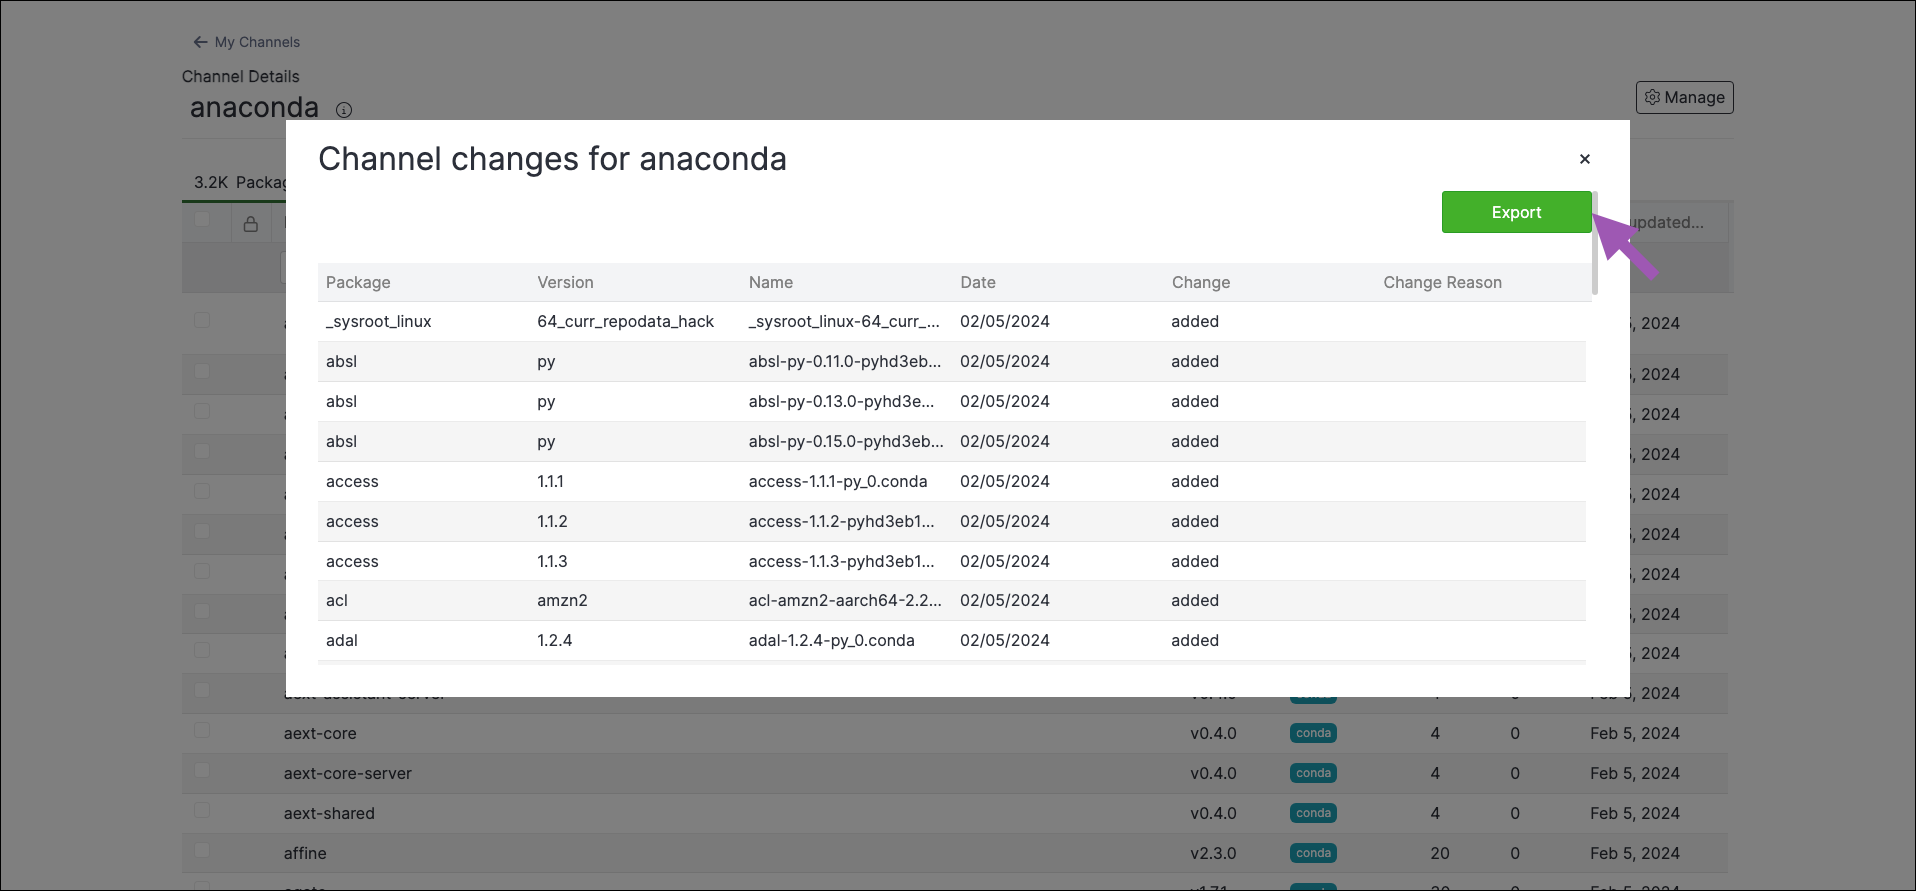Click access-1.1.2-pyhd3eb1... name cell
Screen dimensions: 1916x891
pos(841,521)
